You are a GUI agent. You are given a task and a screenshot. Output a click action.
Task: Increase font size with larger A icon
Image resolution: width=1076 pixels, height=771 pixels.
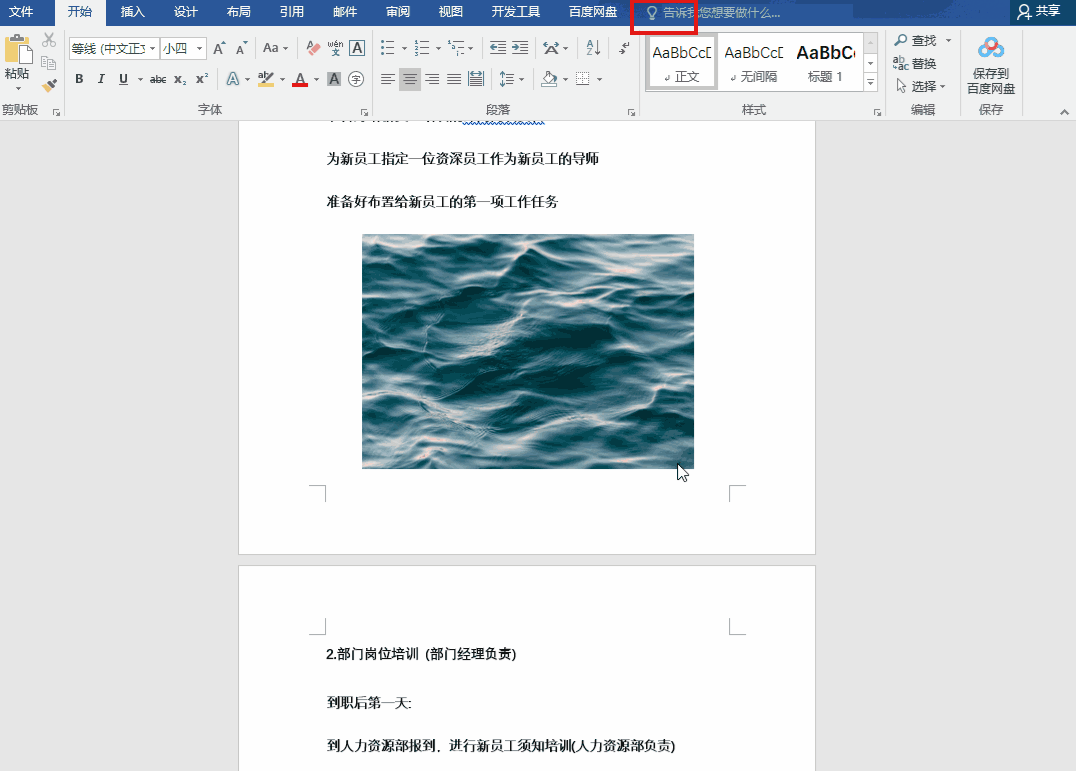(x=219, y=48)
